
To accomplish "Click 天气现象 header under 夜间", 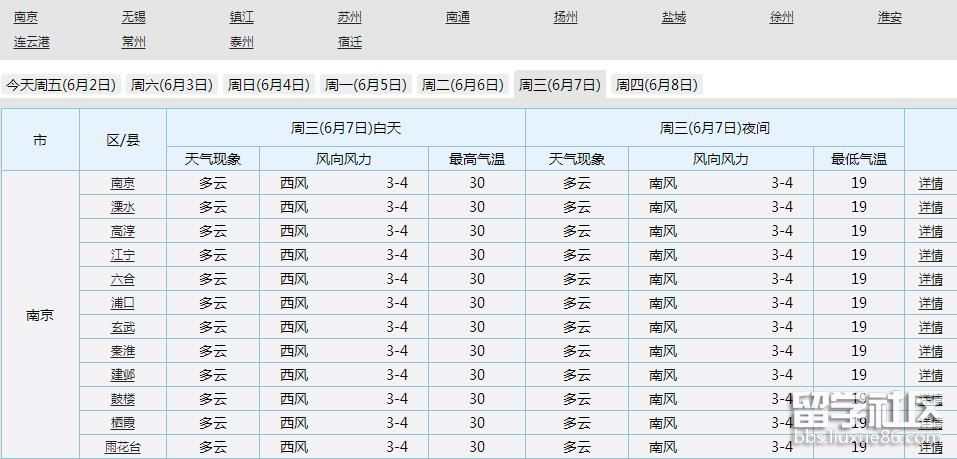I will coord(577,159).
